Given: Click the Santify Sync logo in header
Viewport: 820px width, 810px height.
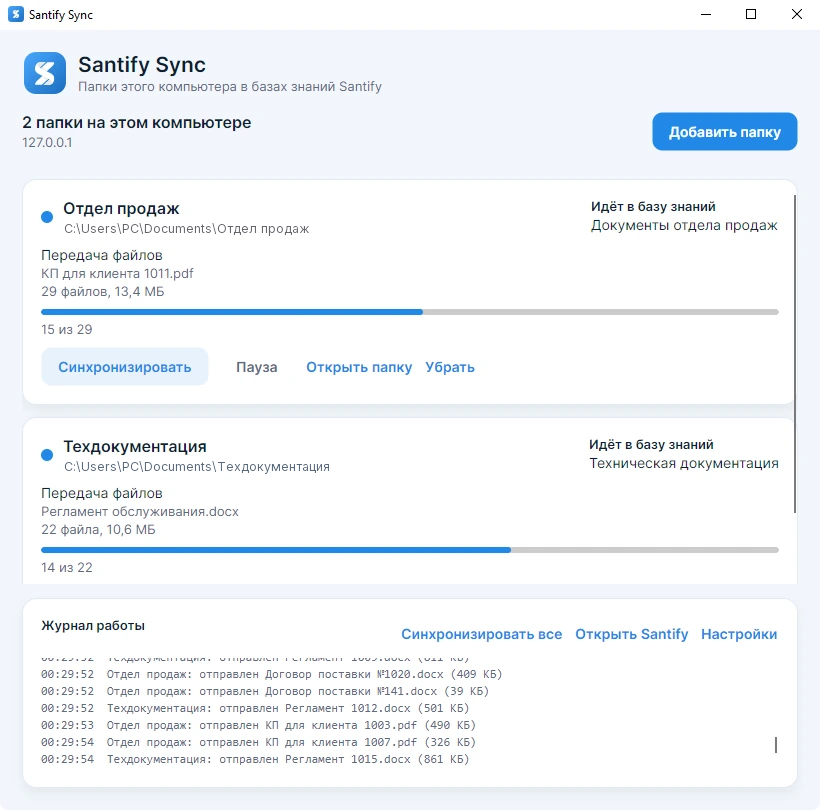Looking at the screenshot, I should [45, 73].
